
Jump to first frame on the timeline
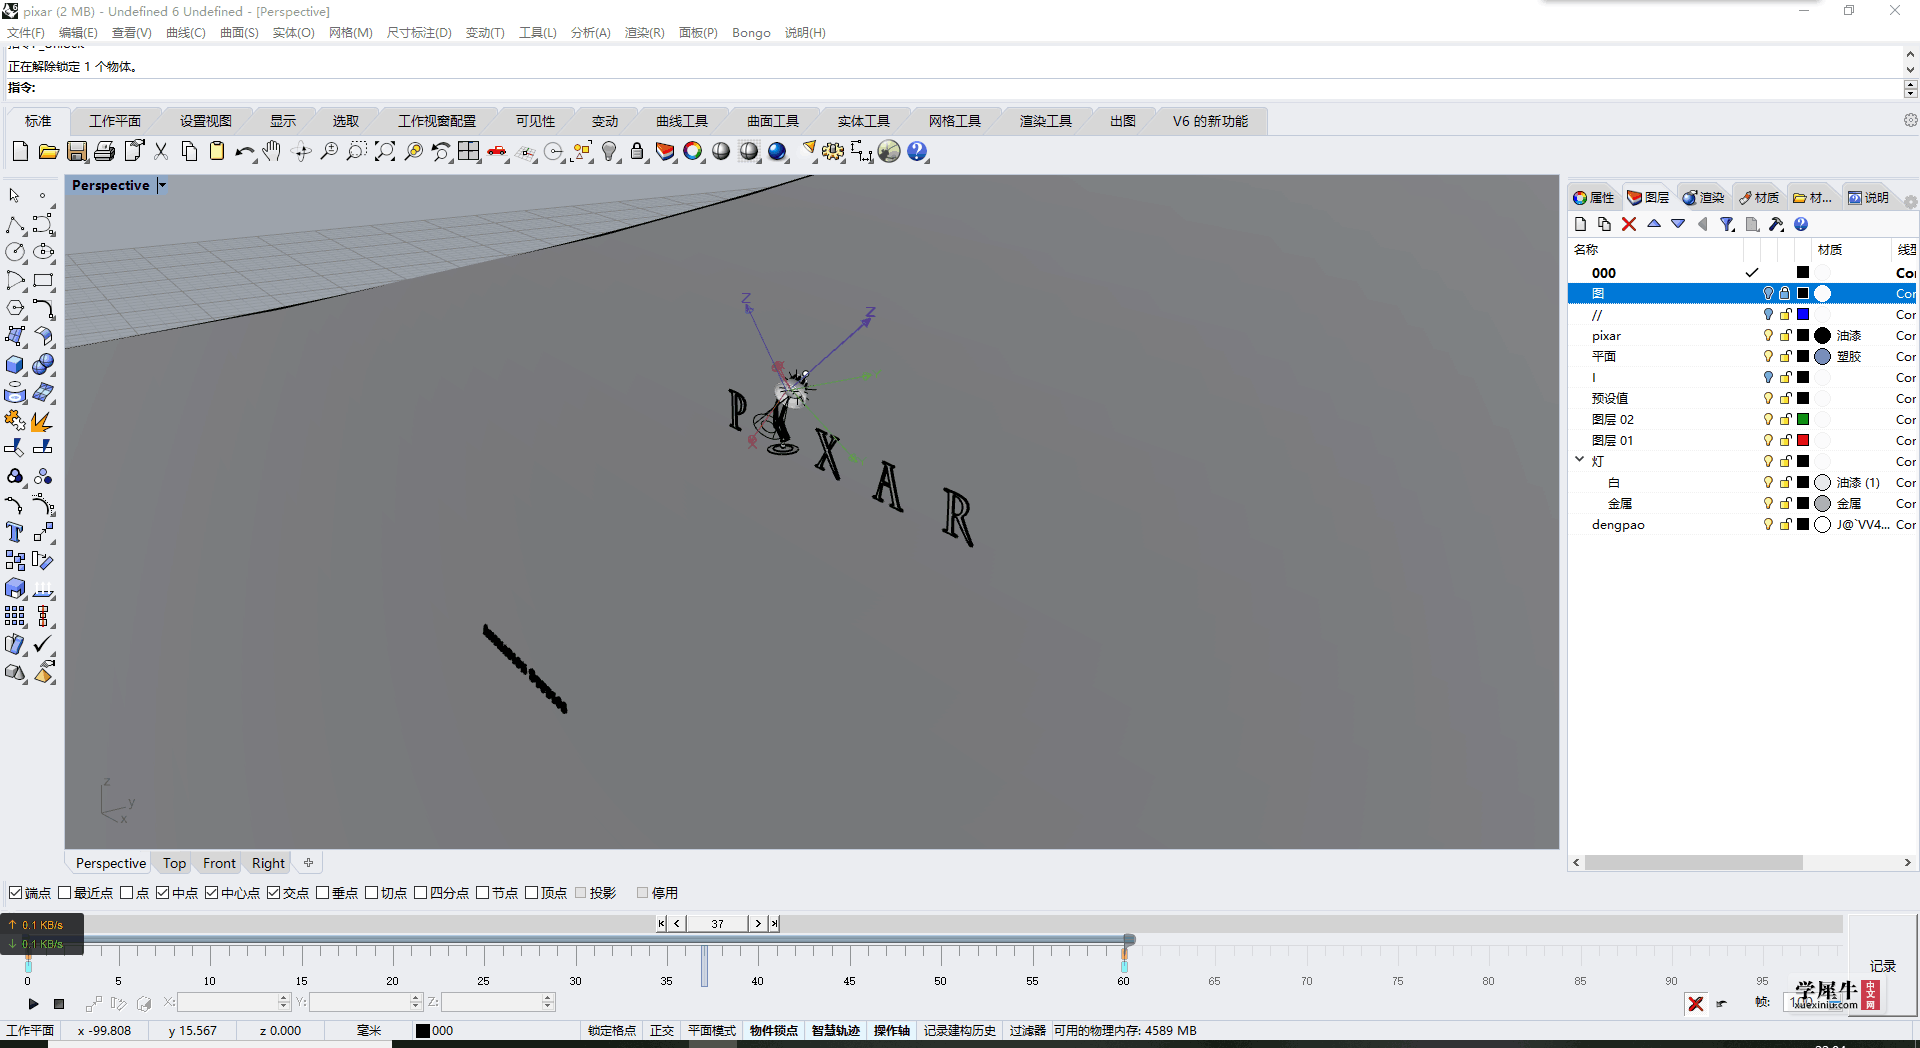[661, 923]
